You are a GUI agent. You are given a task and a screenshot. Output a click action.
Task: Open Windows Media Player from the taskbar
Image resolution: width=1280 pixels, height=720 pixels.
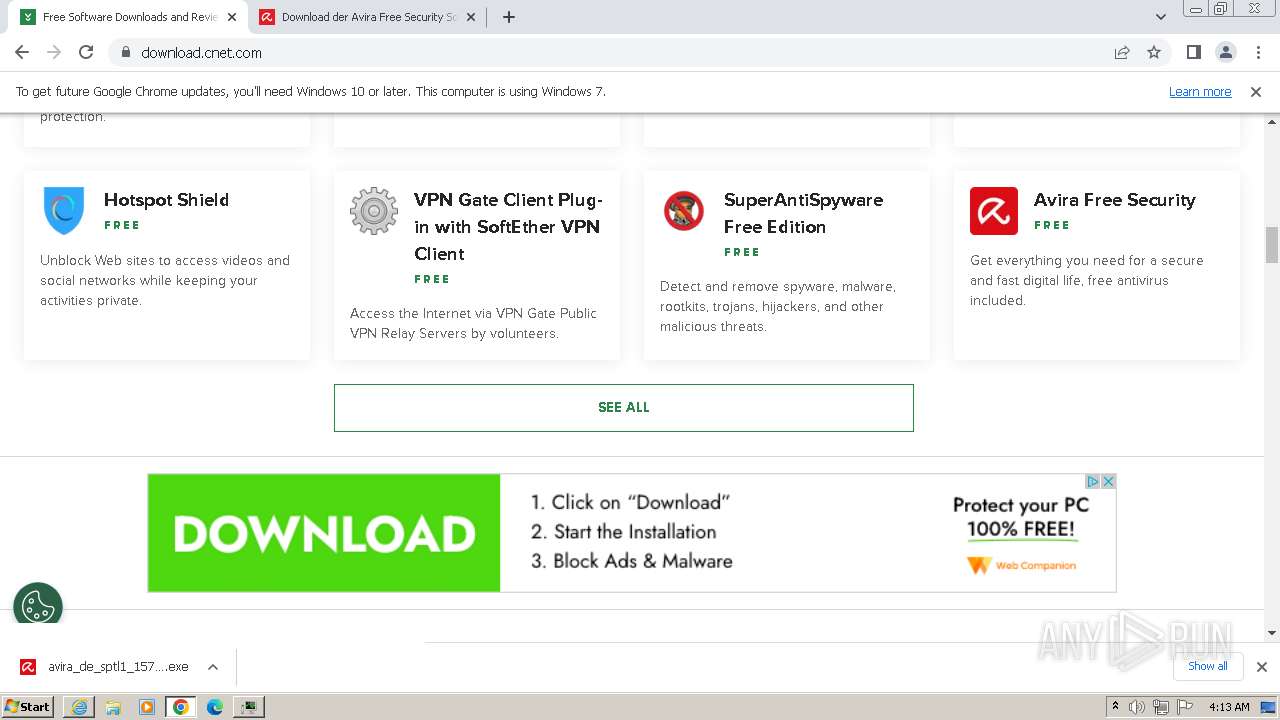(x=147, y=707)
